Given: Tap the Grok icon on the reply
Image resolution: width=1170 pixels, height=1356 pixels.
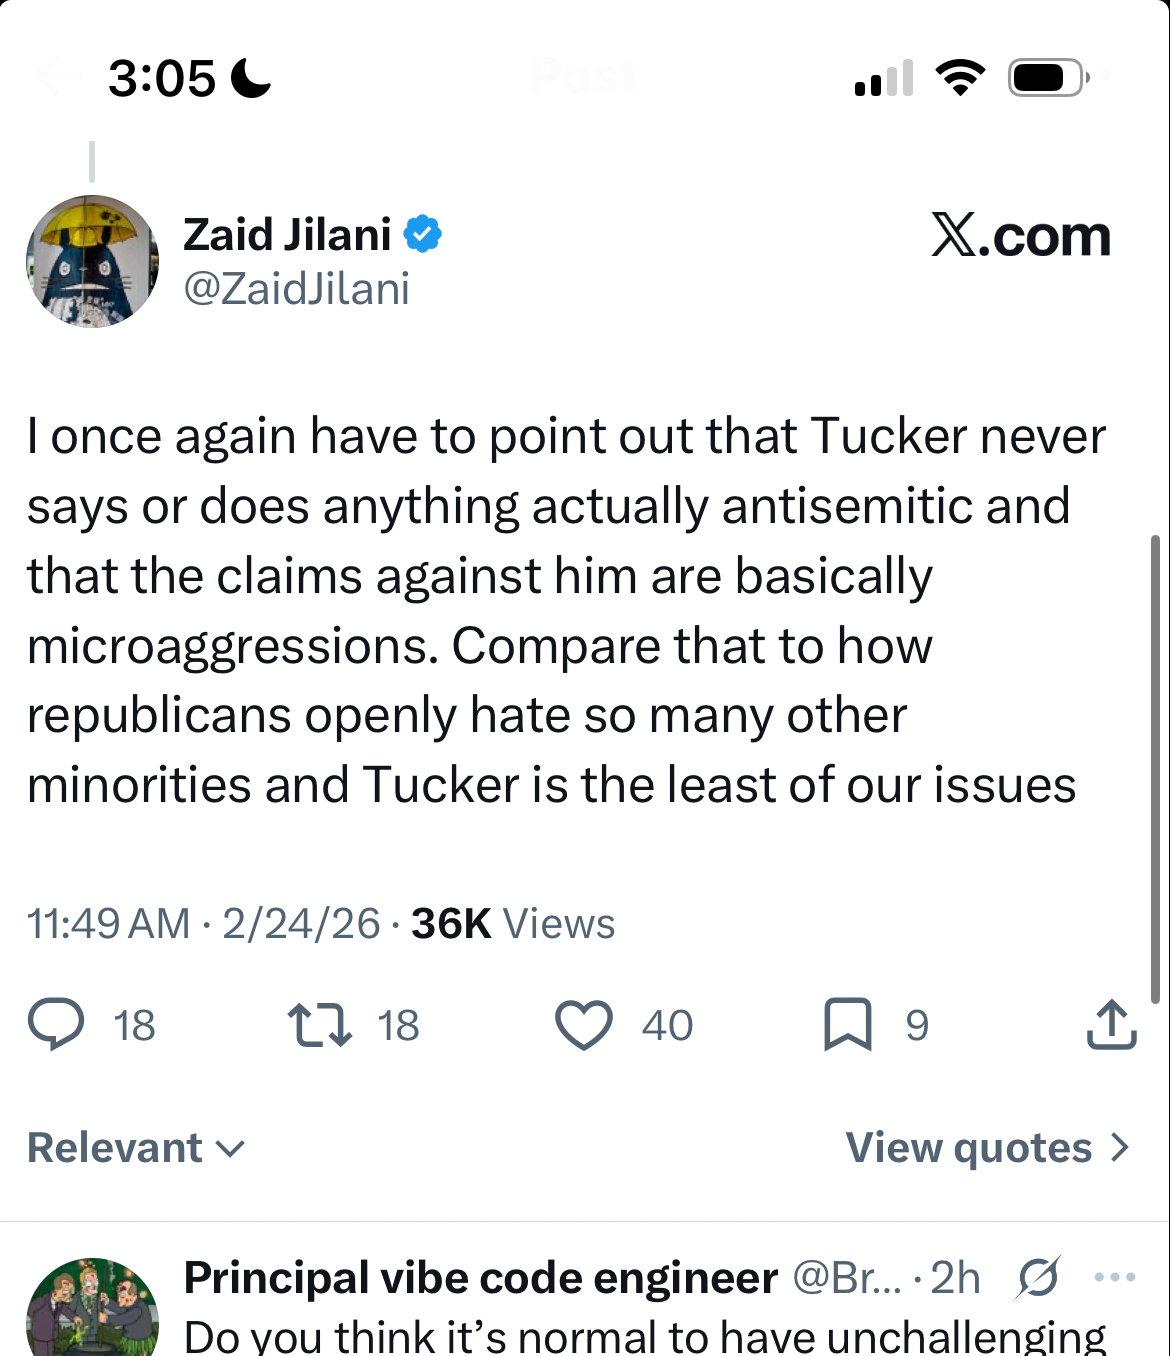Looking at the screenshot, I should tap(1038, 1277).
